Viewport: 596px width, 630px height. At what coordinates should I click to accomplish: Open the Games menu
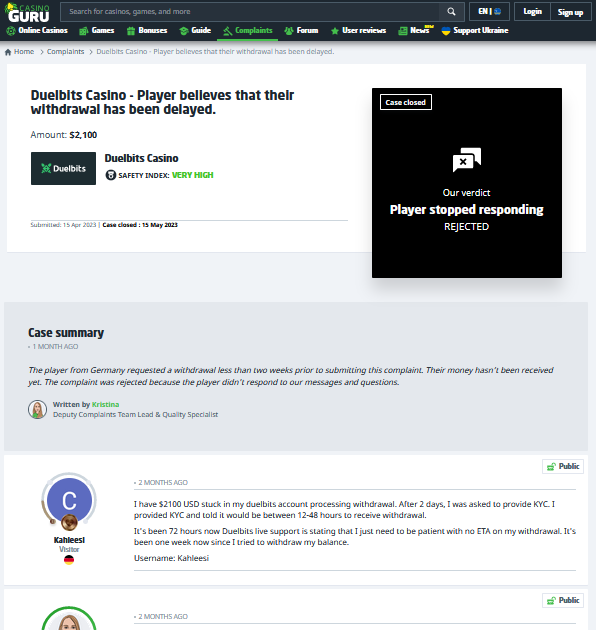click(97, 31)
